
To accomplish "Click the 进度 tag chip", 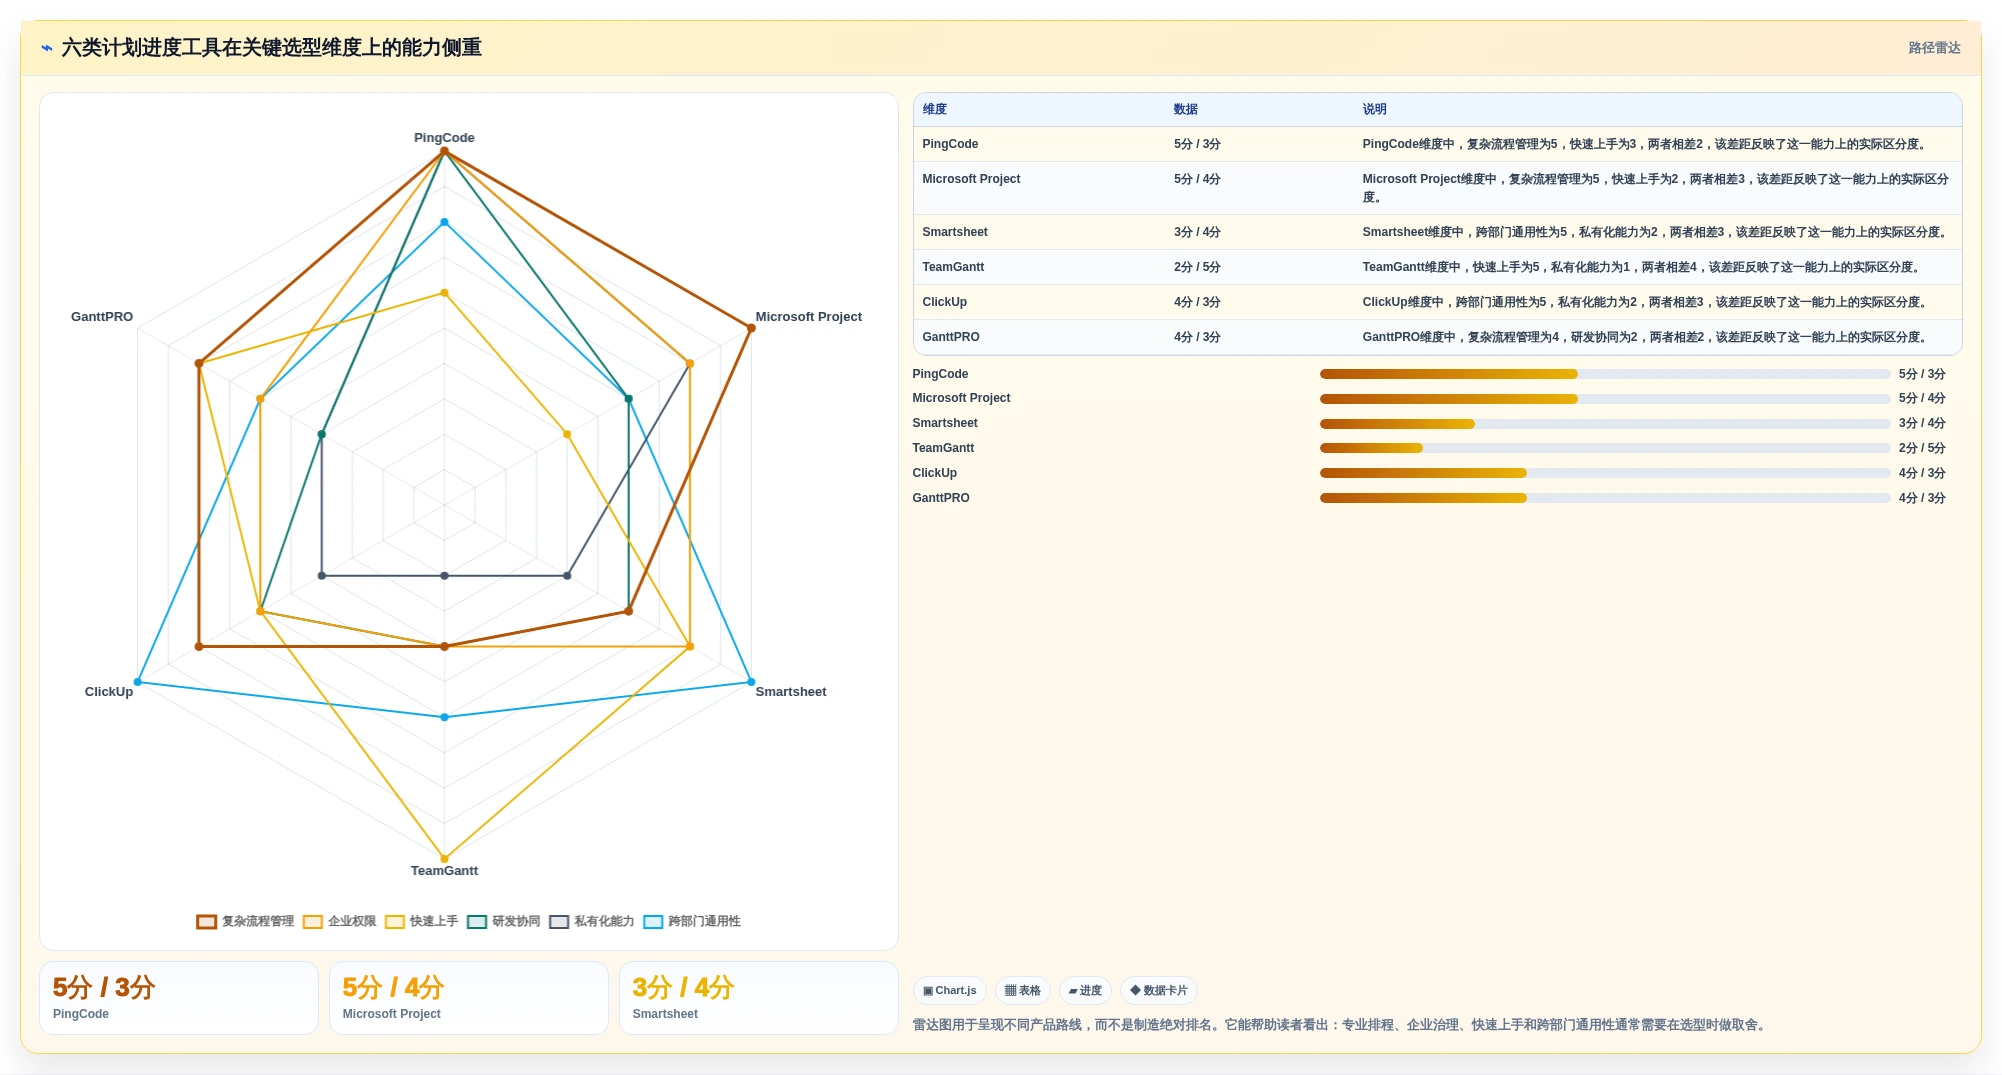I will pyautogui.click(x=1085, y=991).
